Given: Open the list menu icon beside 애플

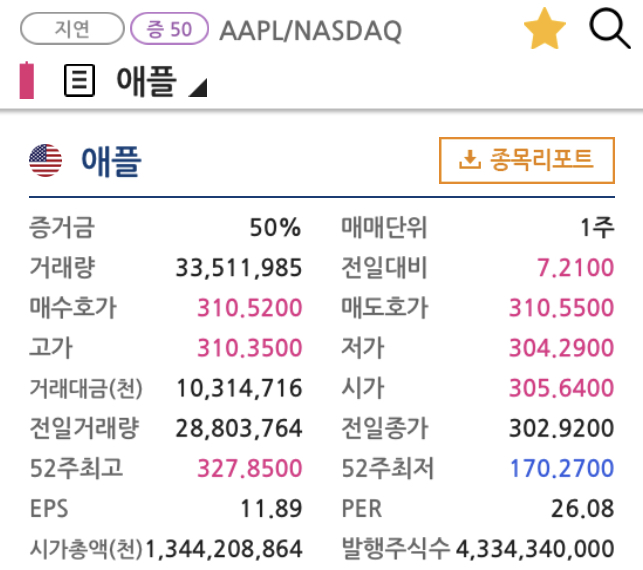Looking at the screenshot, I should 80,80.
